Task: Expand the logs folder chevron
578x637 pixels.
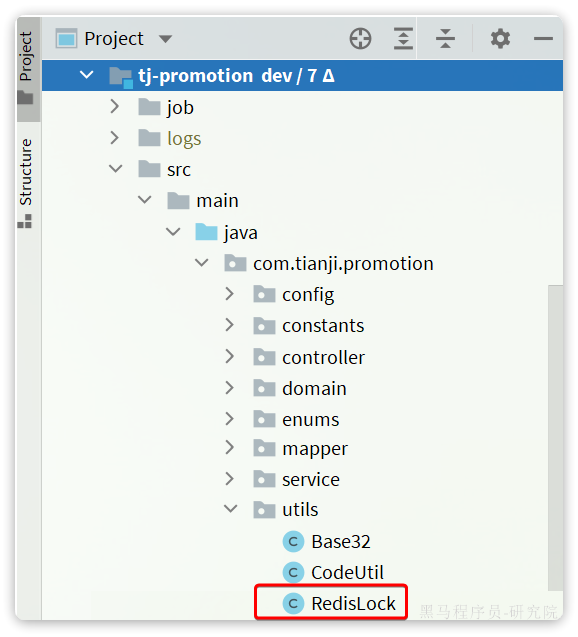Action: pos(115,138)
